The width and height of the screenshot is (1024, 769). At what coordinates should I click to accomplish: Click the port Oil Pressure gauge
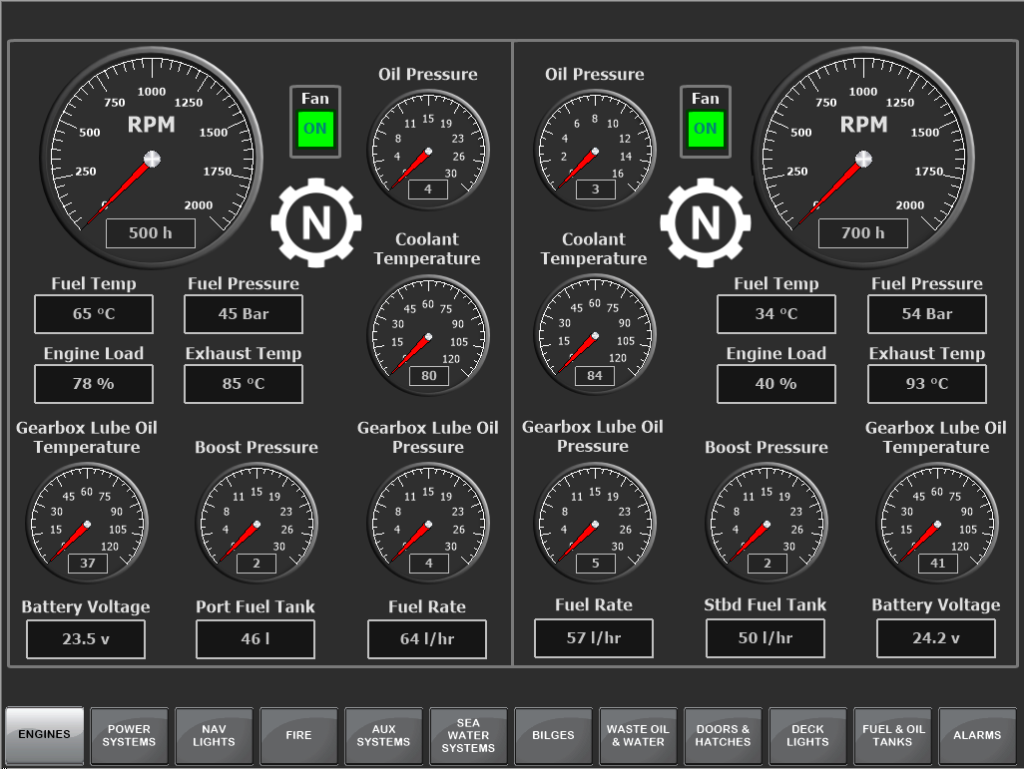coord(428,150)
